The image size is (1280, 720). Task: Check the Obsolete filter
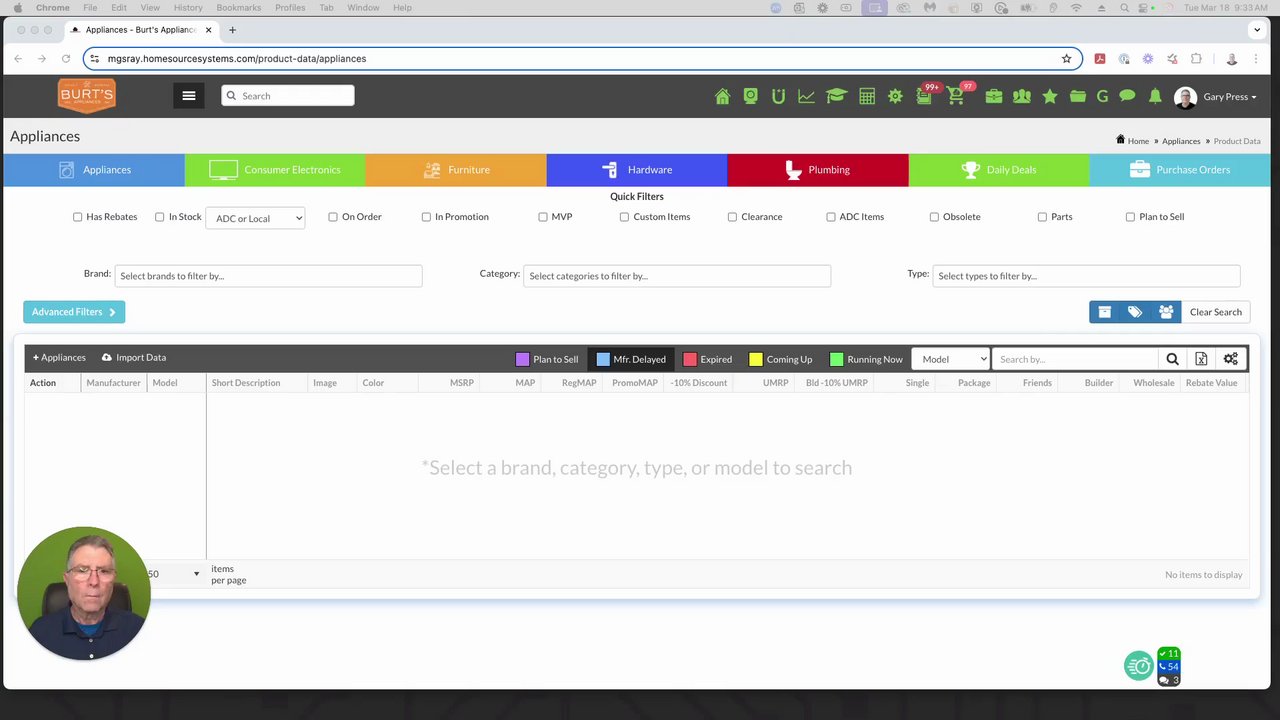[x=934, y=217]
